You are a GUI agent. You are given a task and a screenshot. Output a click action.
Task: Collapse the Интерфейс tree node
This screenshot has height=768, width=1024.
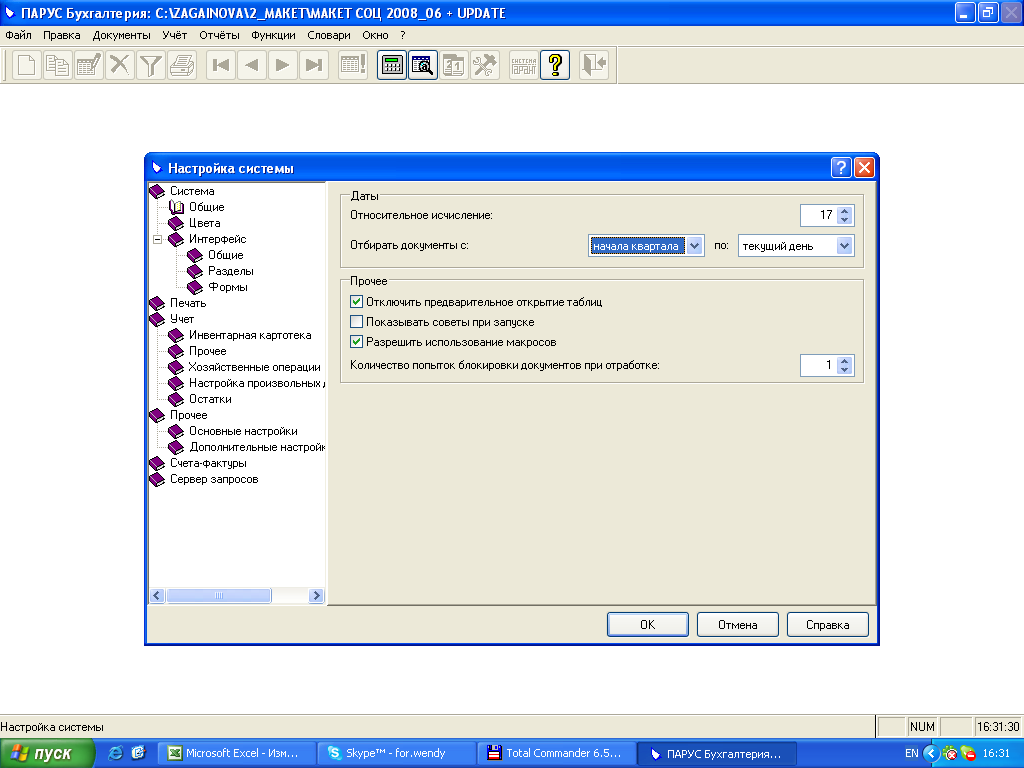pyautogui.click(x=157, y=239)
